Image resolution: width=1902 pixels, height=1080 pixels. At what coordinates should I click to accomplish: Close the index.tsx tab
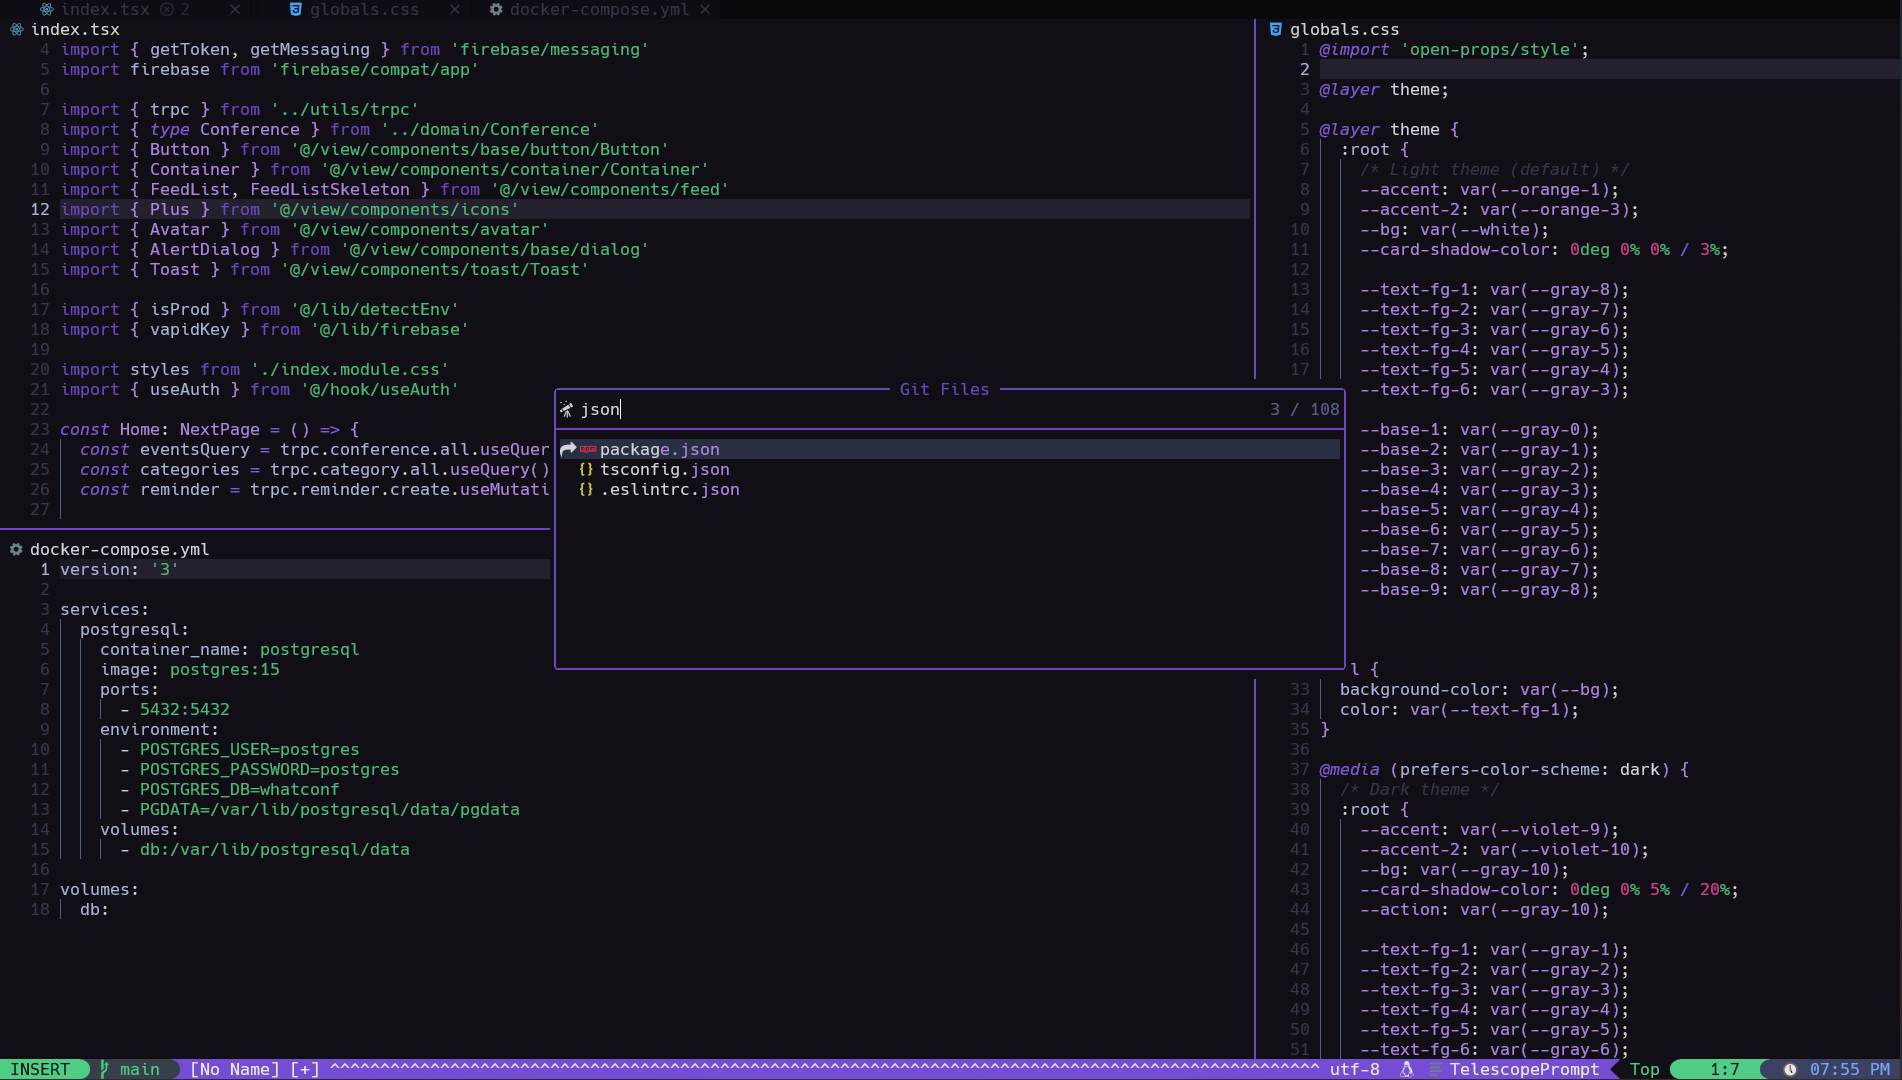click(x=234, y=9)
